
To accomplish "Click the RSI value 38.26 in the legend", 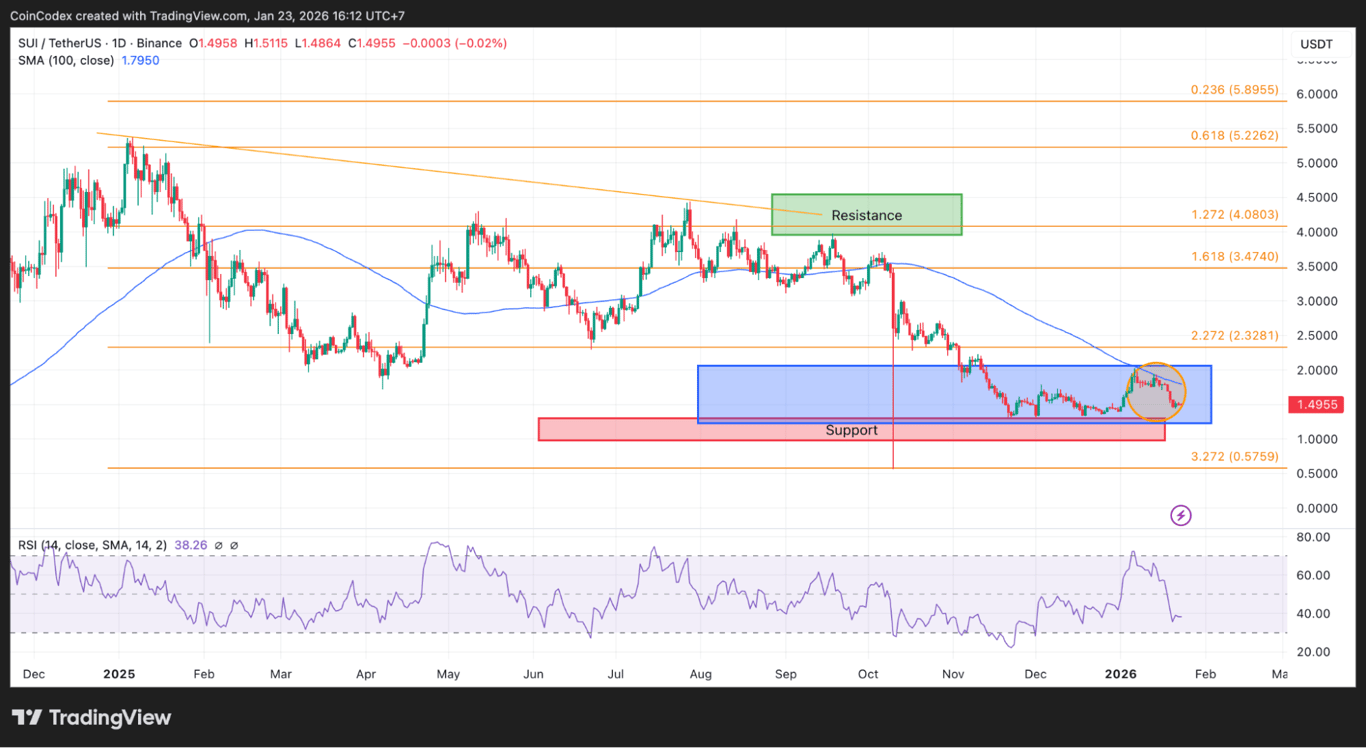I will coord(191,545).
